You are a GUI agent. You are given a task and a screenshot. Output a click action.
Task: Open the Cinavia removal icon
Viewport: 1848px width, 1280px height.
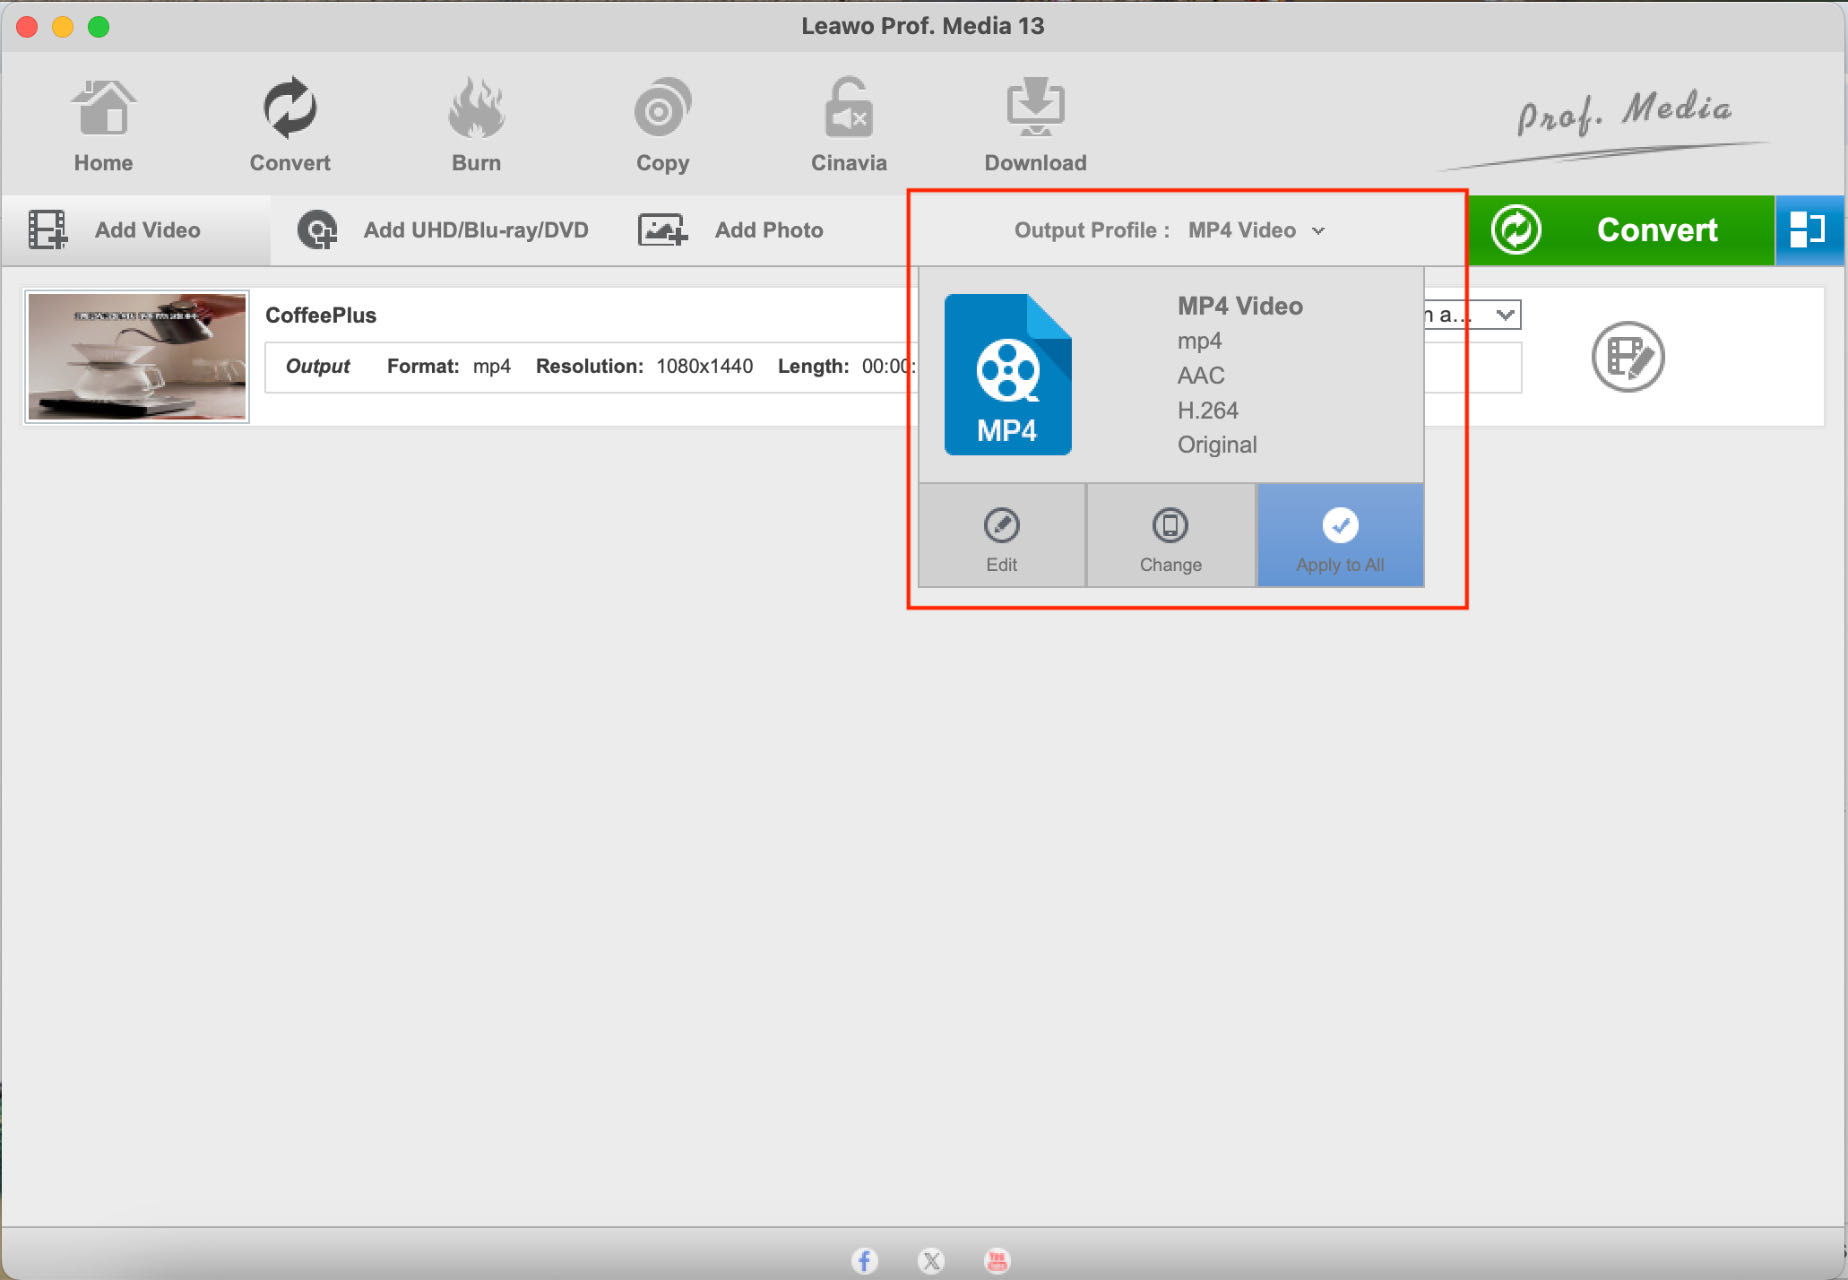pyautogui.click(x=848, y=108)
